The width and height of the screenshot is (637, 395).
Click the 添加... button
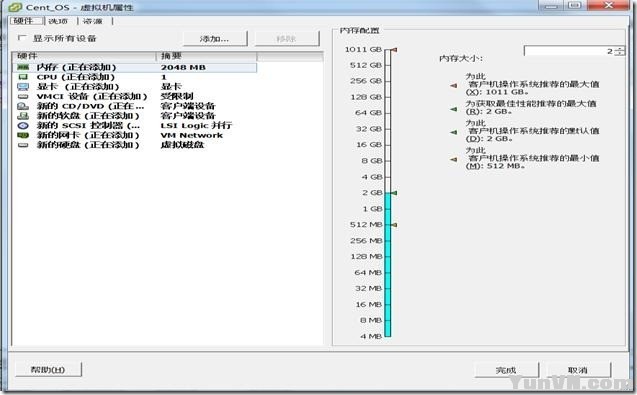[214, 39]
